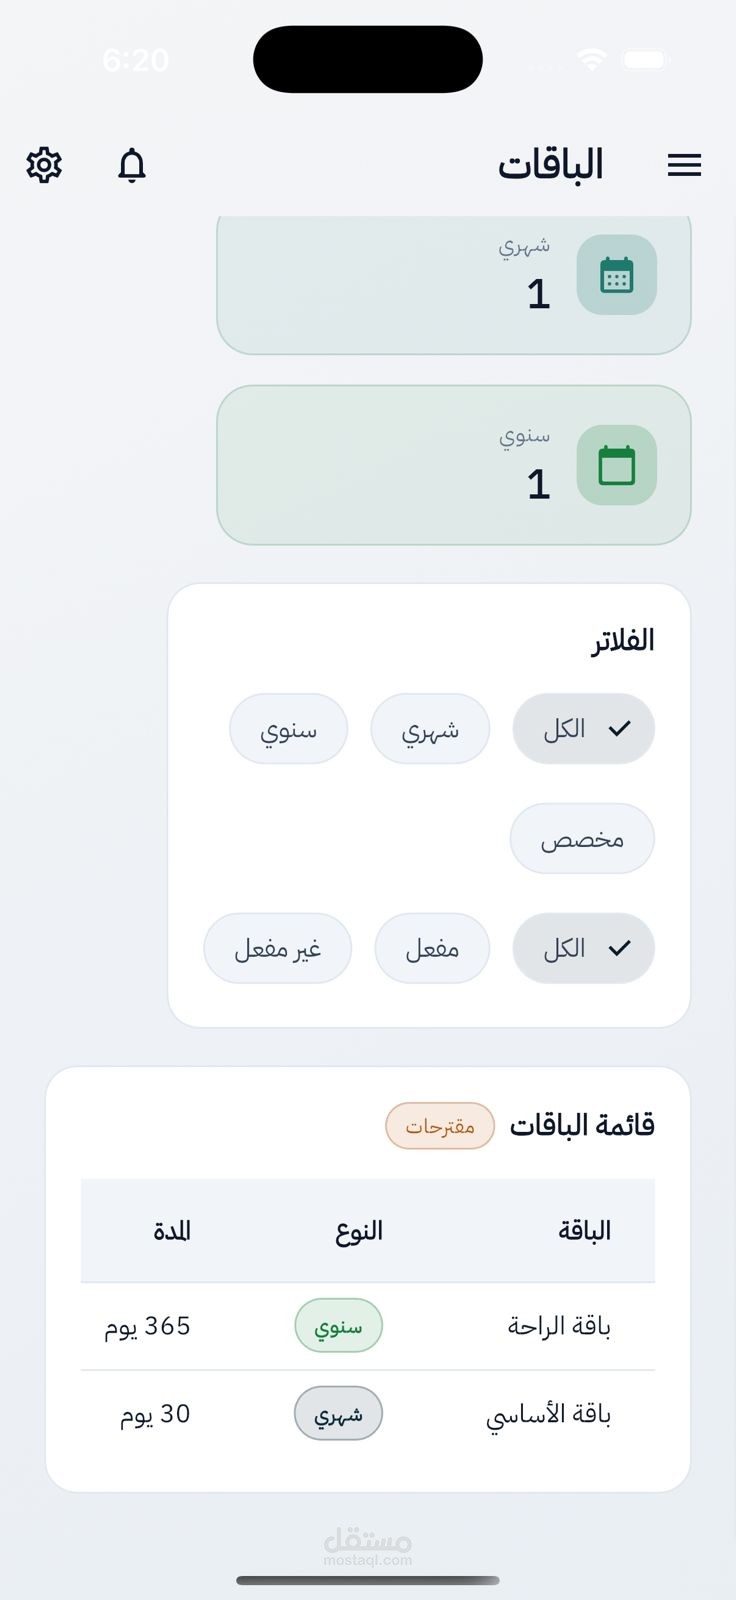Select the مخصص filter chip
The image size is (736, 1600).
pyautogui.click(x=582, y=839)
